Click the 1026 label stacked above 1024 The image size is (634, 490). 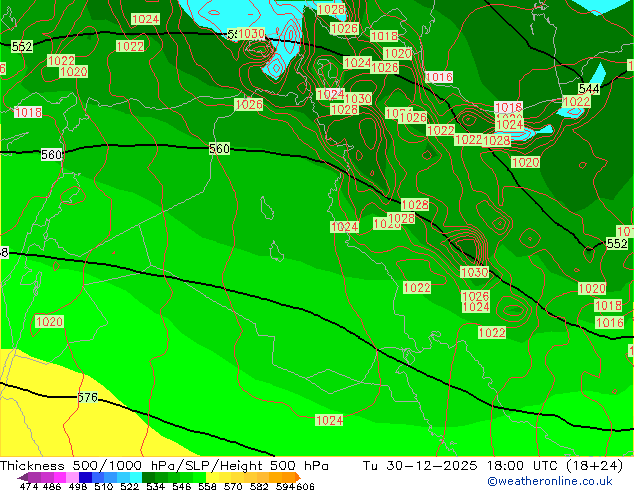click(476, 296)
